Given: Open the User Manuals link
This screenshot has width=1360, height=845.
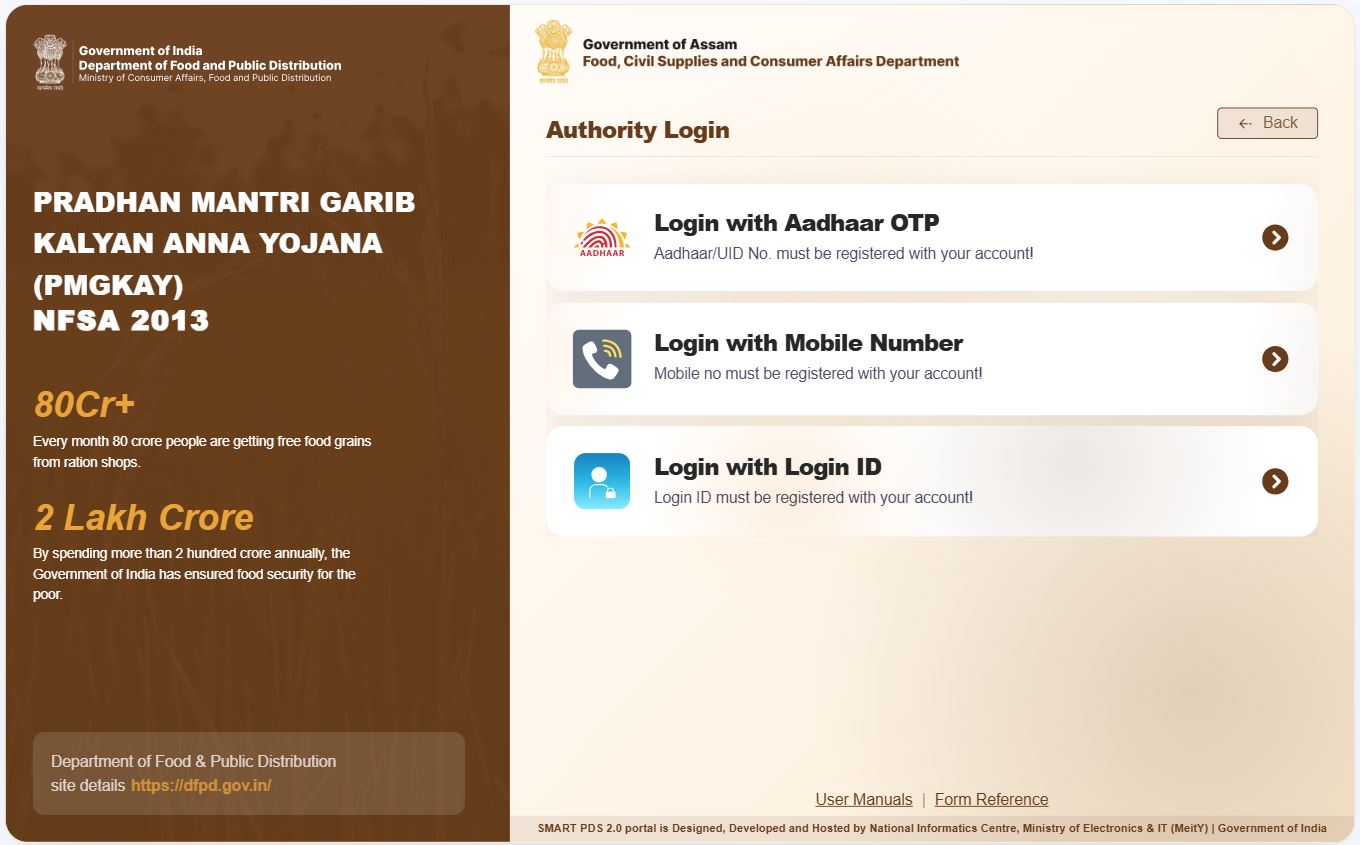Looking at the screenshot, I should tap(864, 799).
